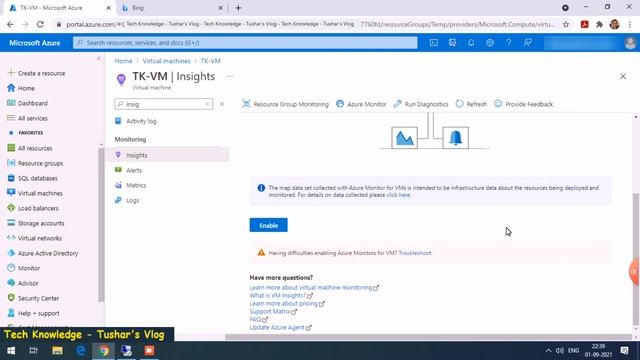Screen dimensions: 640x360
Task: Open Storage accounts in the sidebar
Action: [x=36, y=223]
